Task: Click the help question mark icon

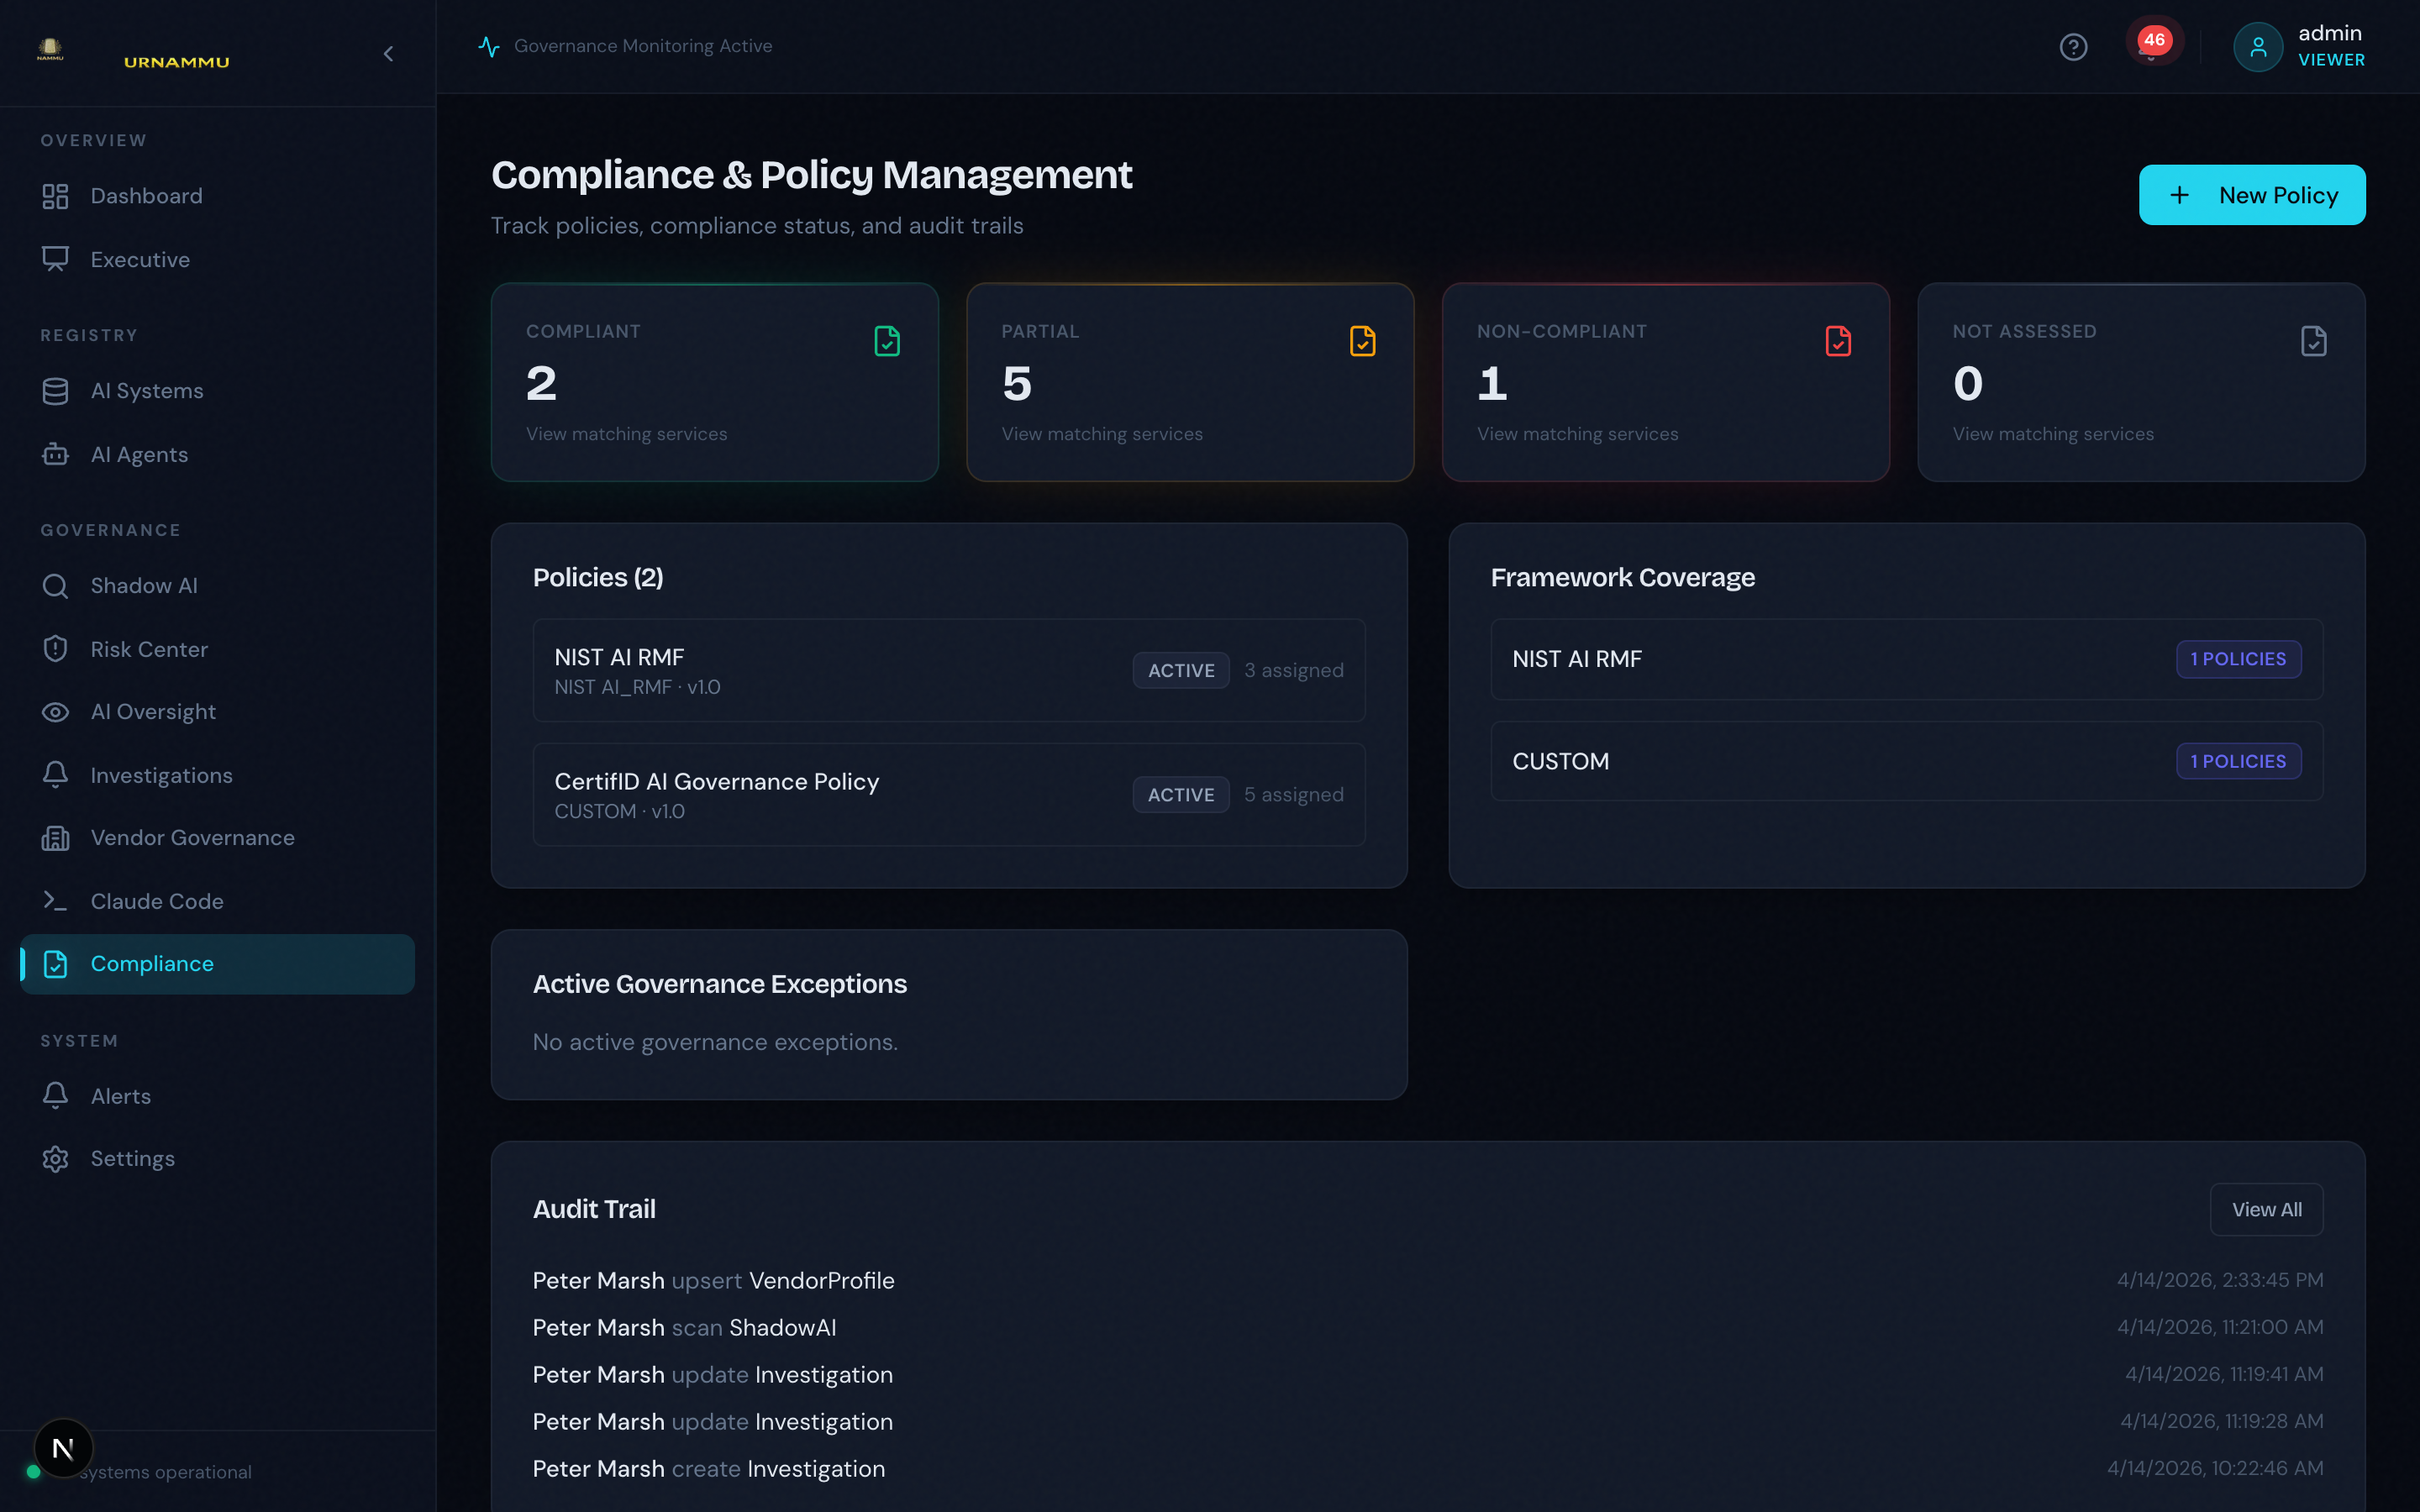Action: (2073, 46)
